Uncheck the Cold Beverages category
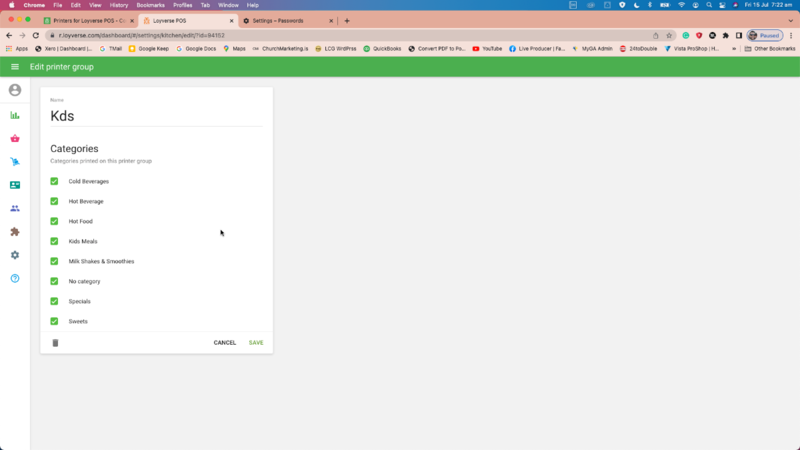The image size is (800, 450). click(54, 181)
